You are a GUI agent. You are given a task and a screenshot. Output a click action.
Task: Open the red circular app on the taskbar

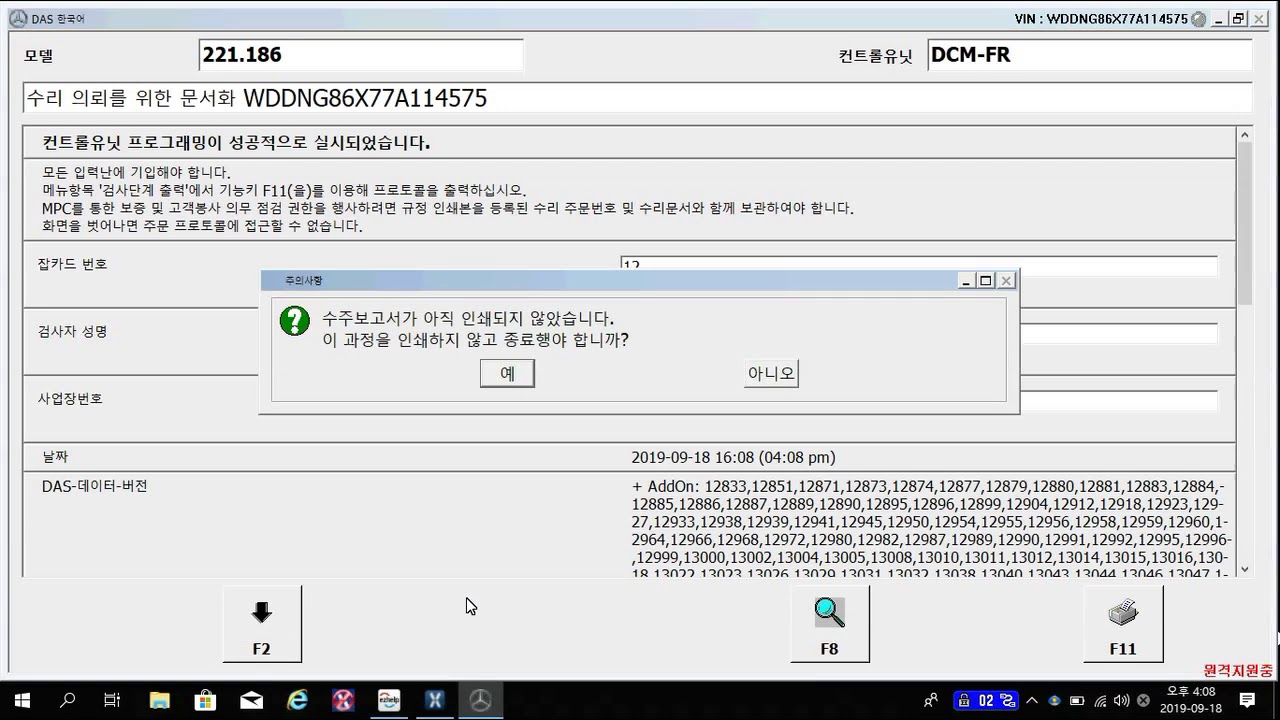(x=343, y=700)
